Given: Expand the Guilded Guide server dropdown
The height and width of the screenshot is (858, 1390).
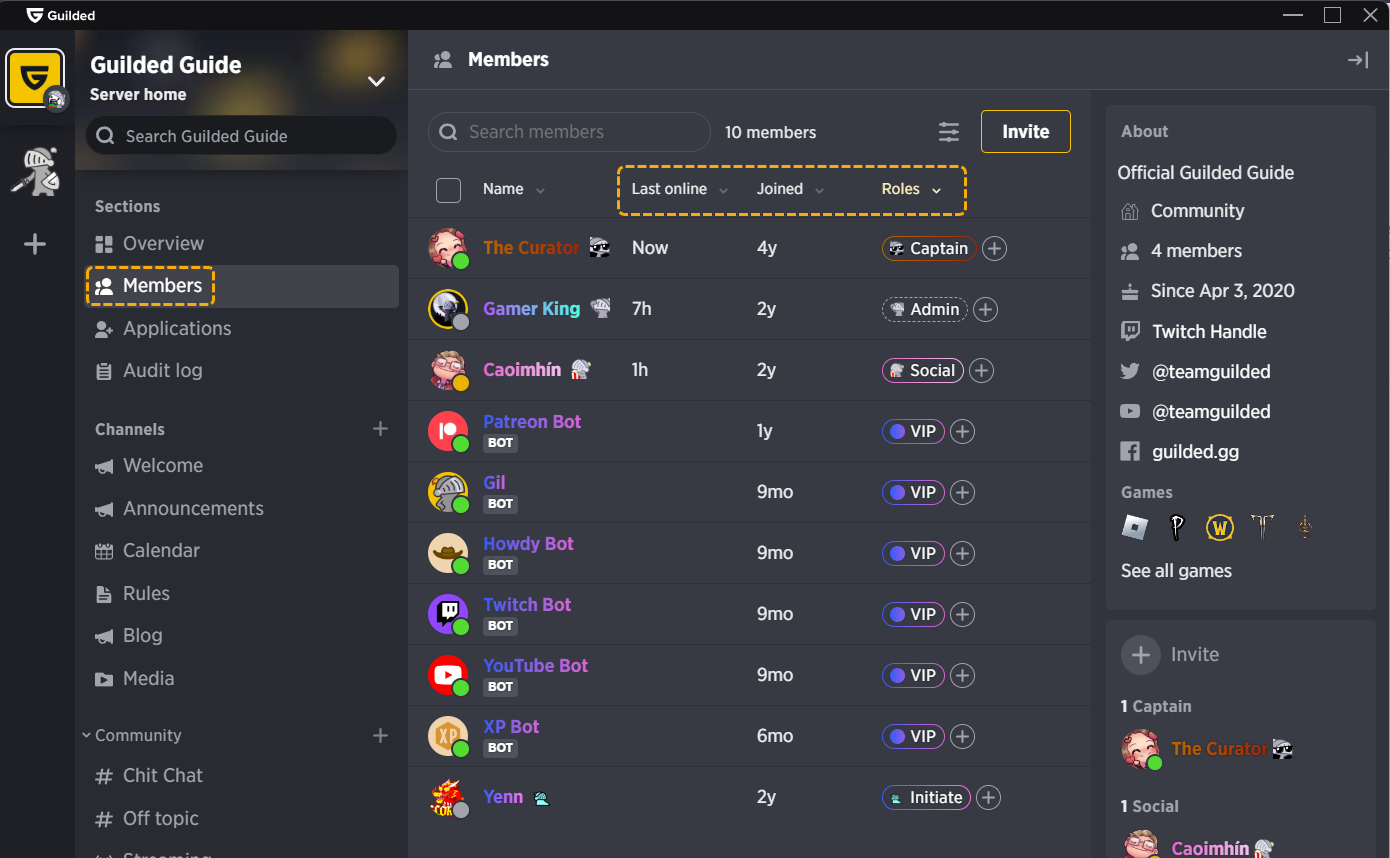Looking at the screenshot, I should [x=376, y=81].
